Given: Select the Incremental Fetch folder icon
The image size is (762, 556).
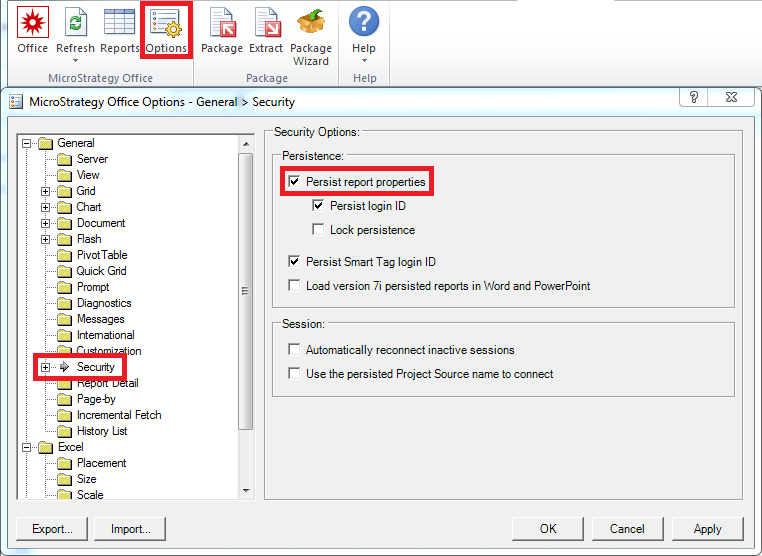Looking at the screenshot, I should pyautogui.click(x=64, y=416).
